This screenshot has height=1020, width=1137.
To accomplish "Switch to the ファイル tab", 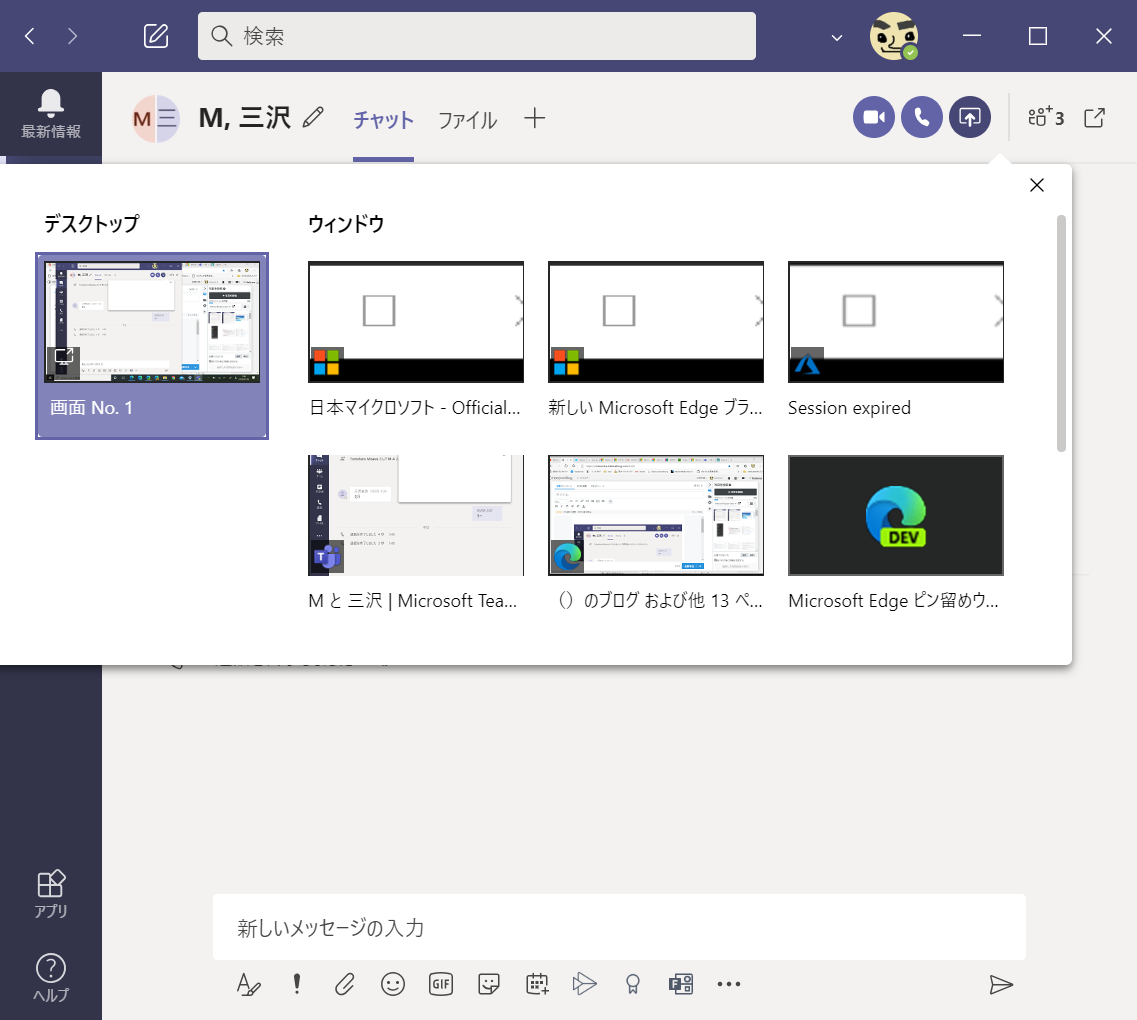I will tap(468, 120).
